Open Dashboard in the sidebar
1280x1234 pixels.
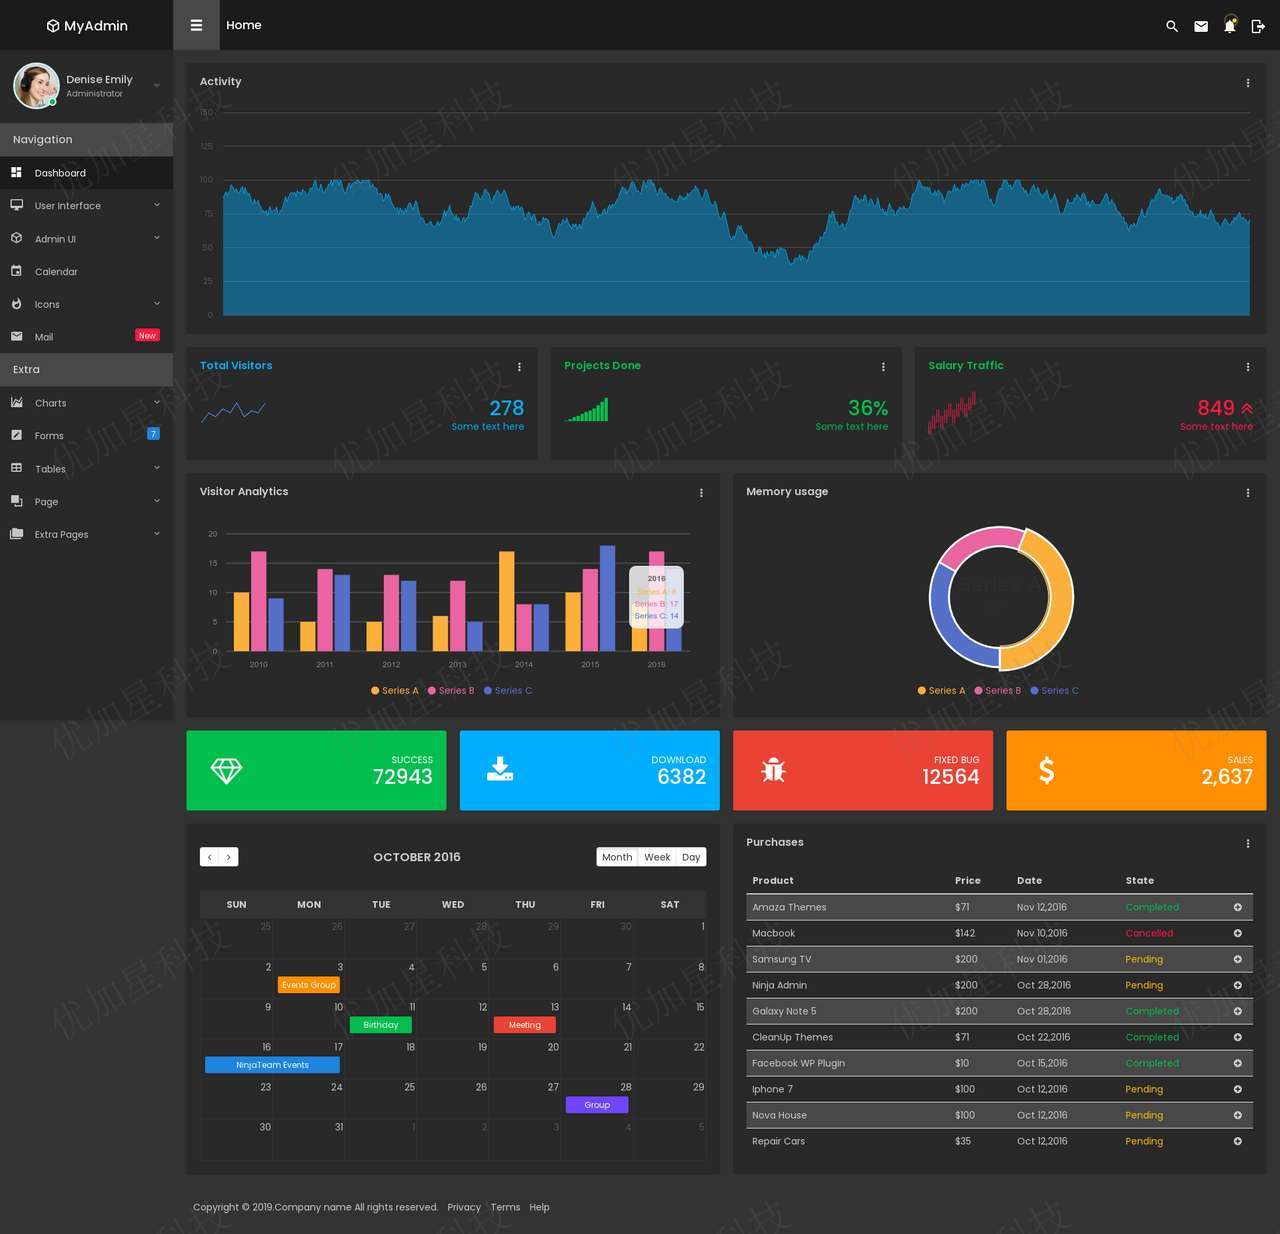click(86, 173)
